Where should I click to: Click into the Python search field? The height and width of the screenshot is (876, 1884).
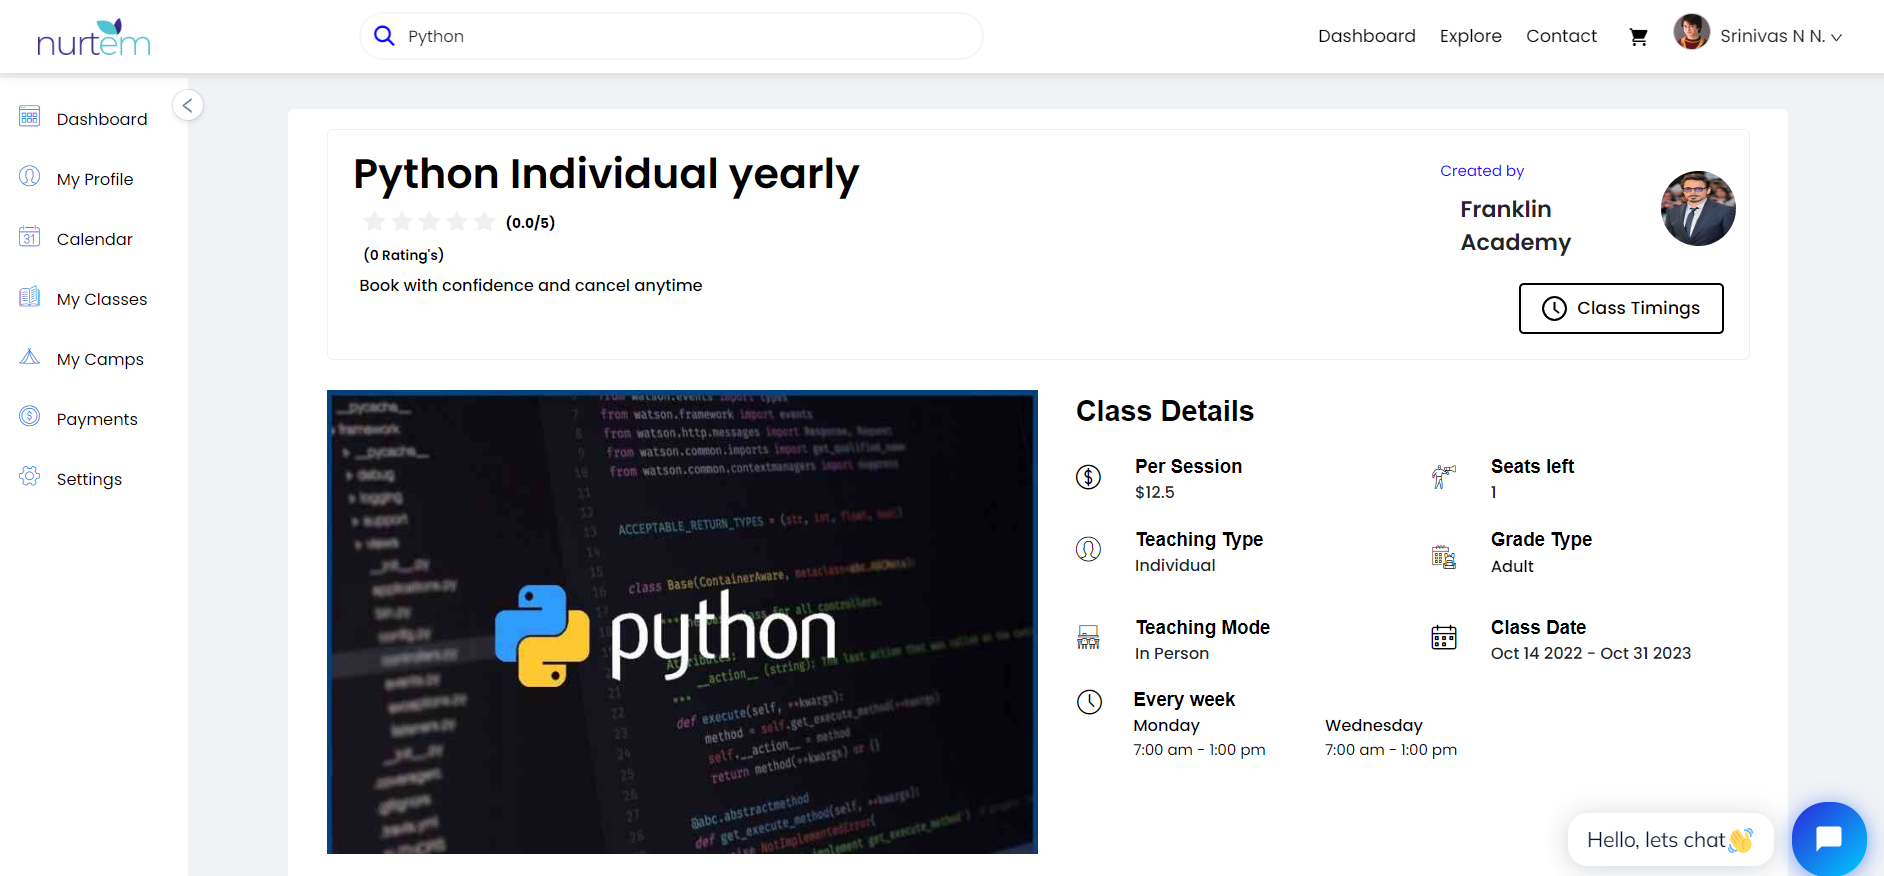680,36
